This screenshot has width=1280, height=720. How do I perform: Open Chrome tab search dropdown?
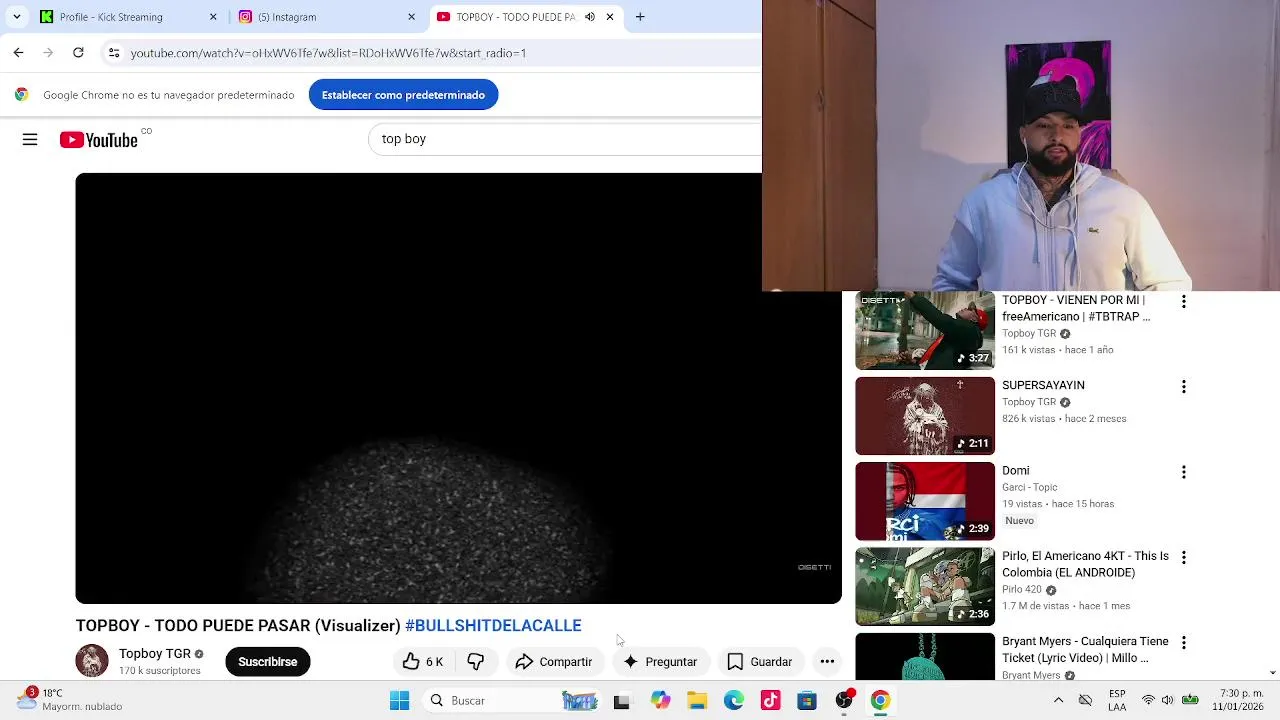(x=16, y=17)
